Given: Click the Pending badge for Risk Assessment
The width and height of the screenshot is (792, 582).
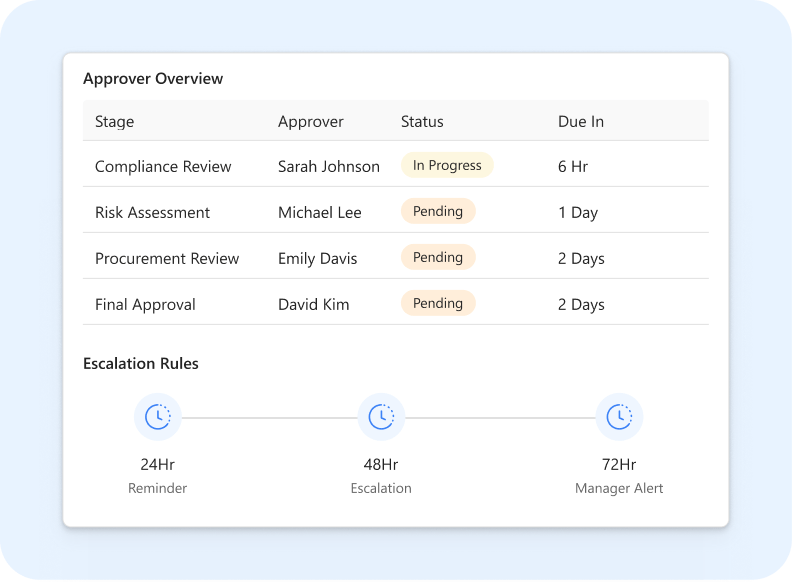Looking at the screenshot, I should click(438, 211).
